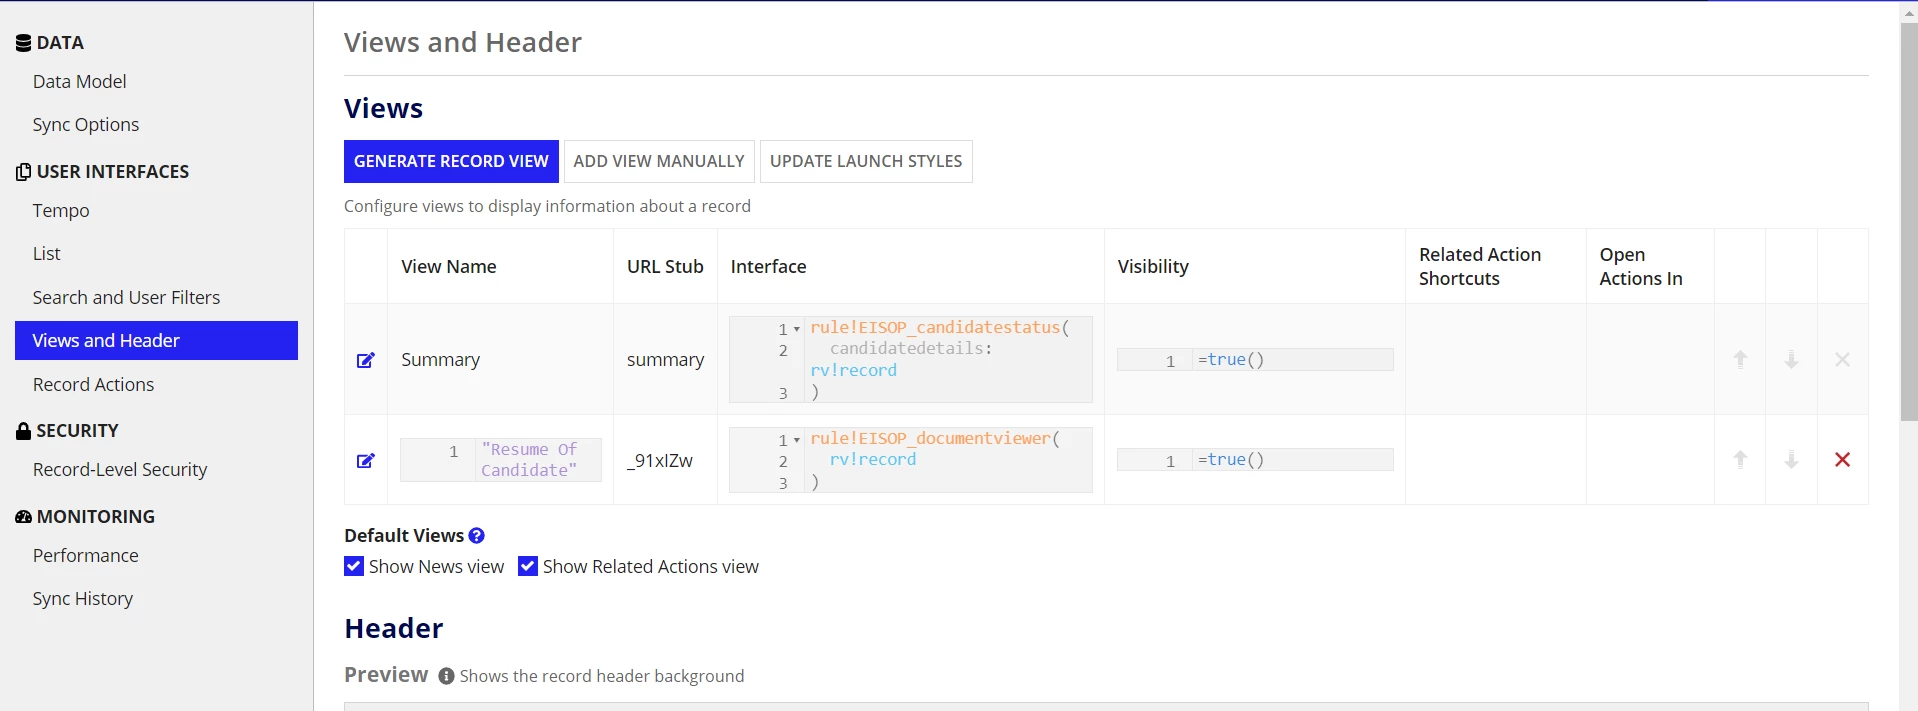Screen dimensions: 1918x711
Task: Click the MONITORING dashboard icon
Action: (24, 517)
